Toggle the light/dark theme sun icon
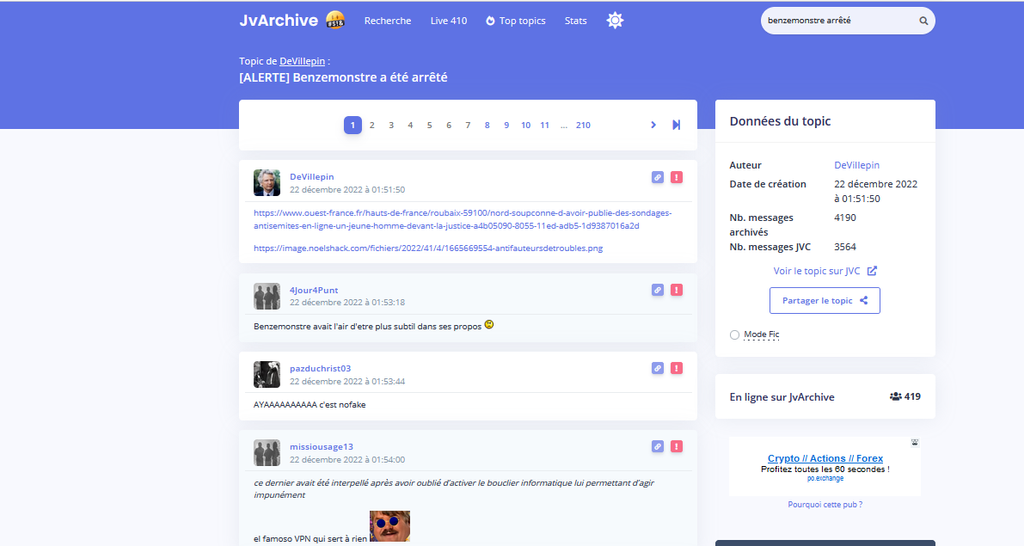Viewport: 1024px width, 546px height. click(615, 21)
